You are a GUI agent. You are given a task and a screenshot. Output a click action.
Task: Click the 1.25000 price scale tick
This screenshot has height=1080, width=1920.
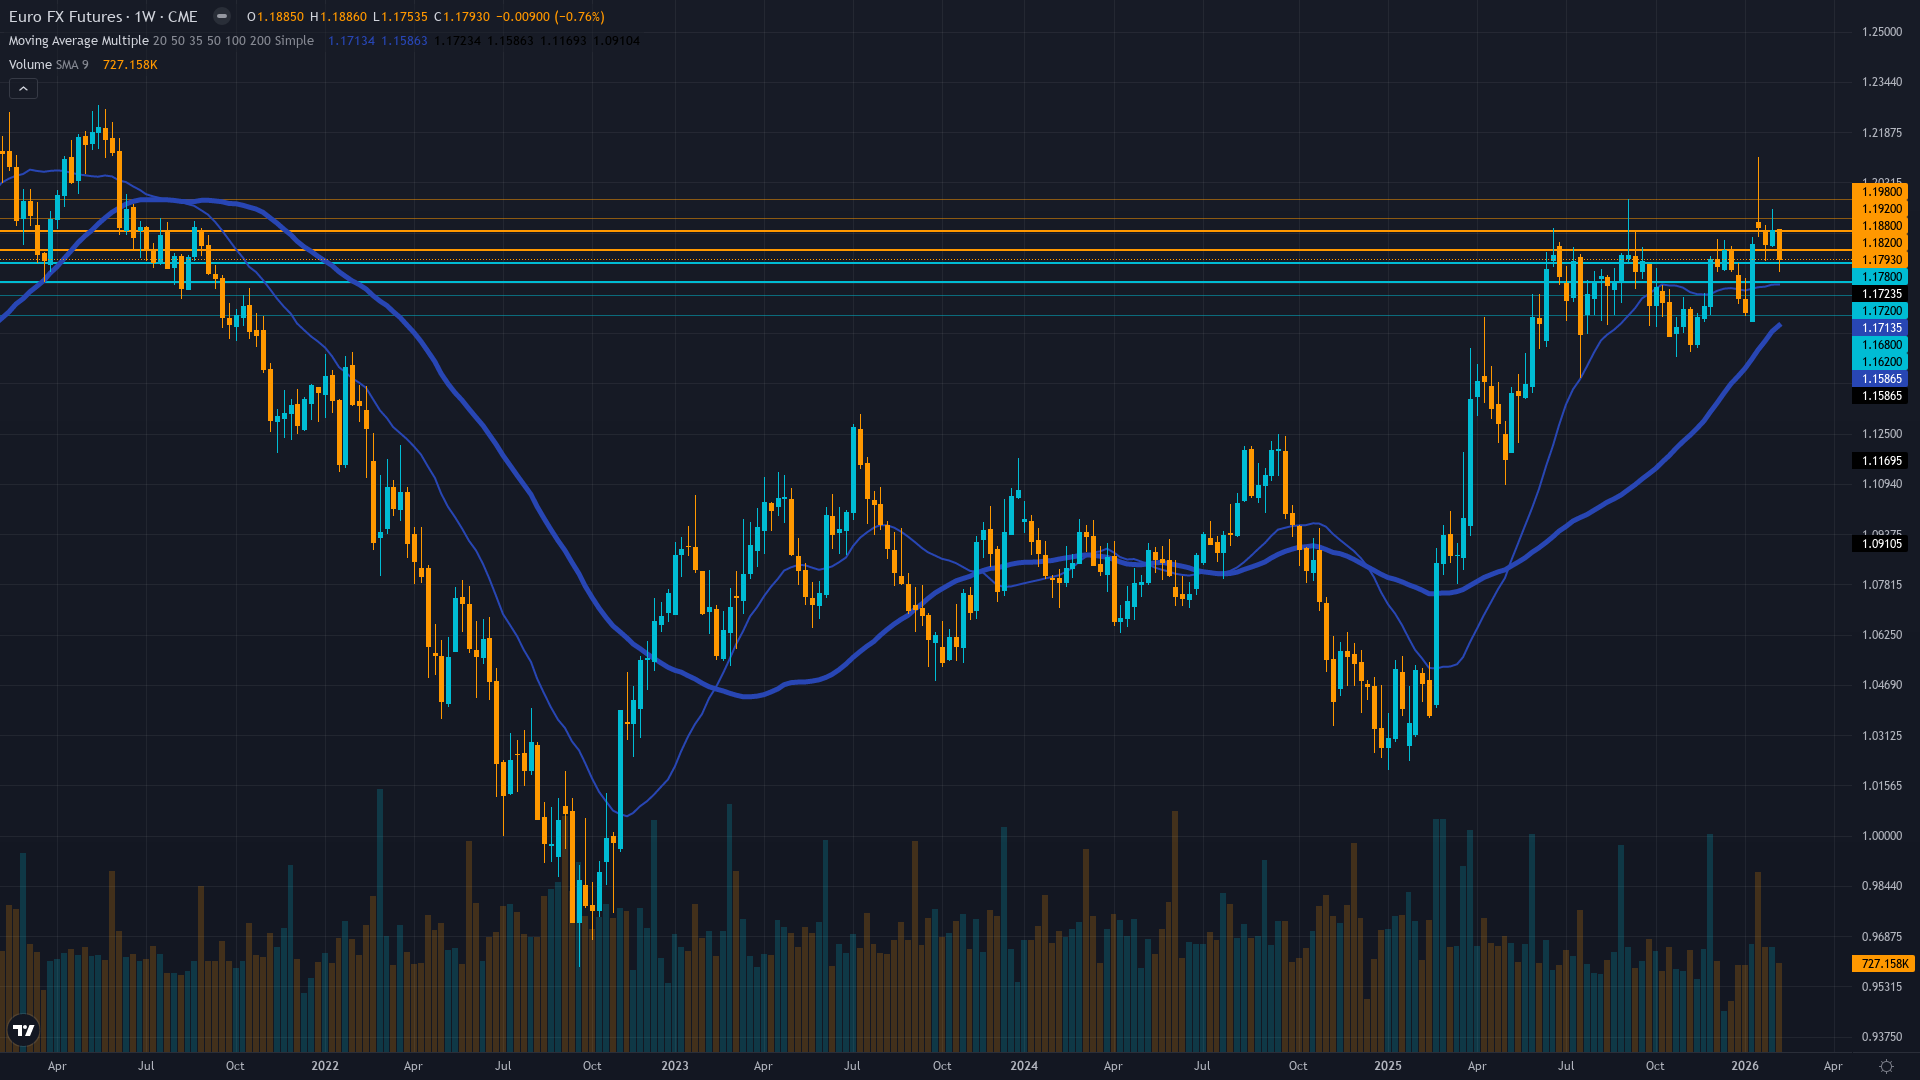1881,32
